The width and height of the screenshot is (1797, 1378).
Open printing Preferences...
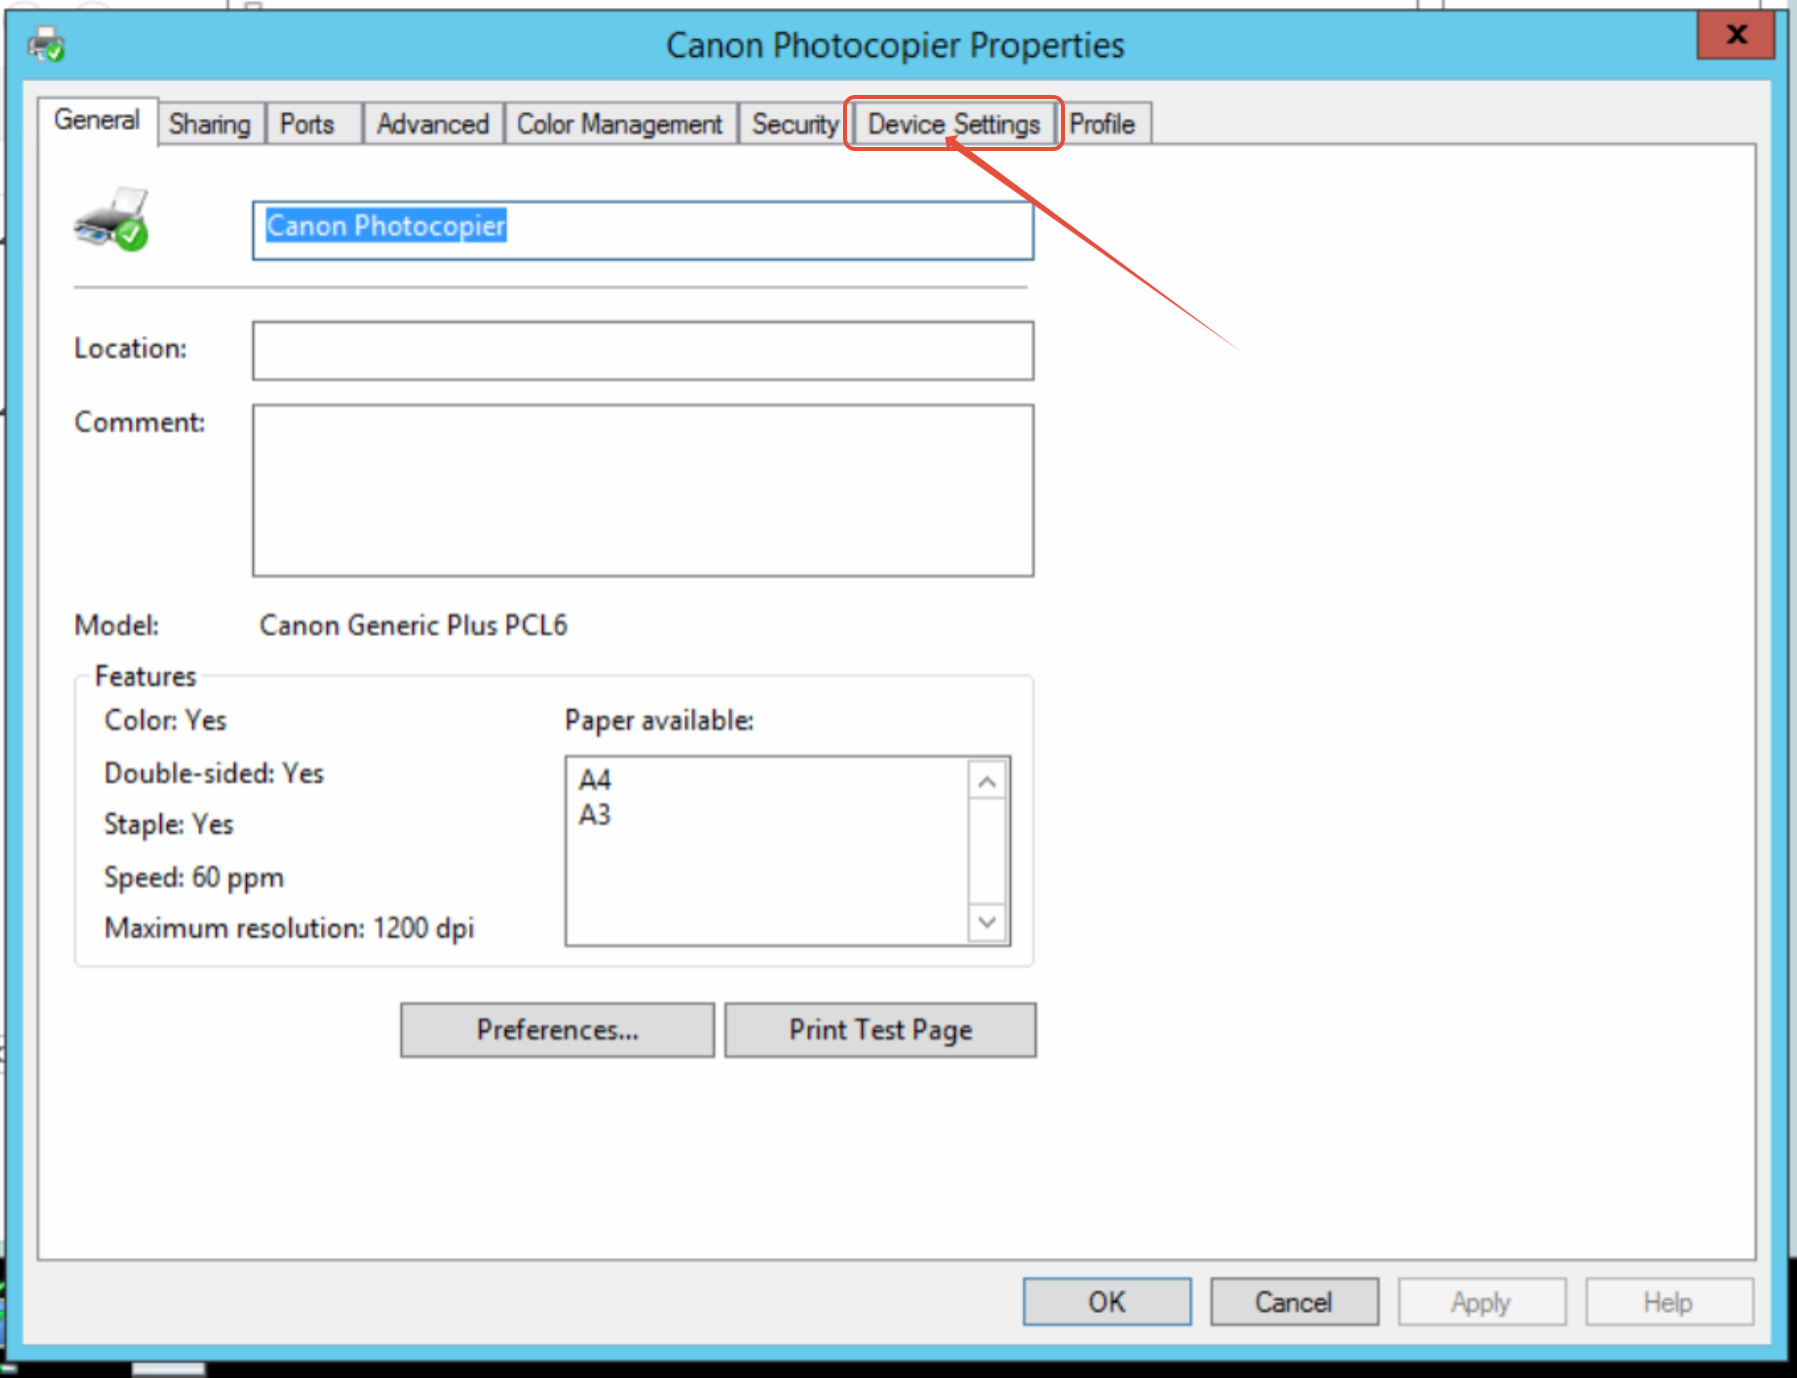(557, 1030)
